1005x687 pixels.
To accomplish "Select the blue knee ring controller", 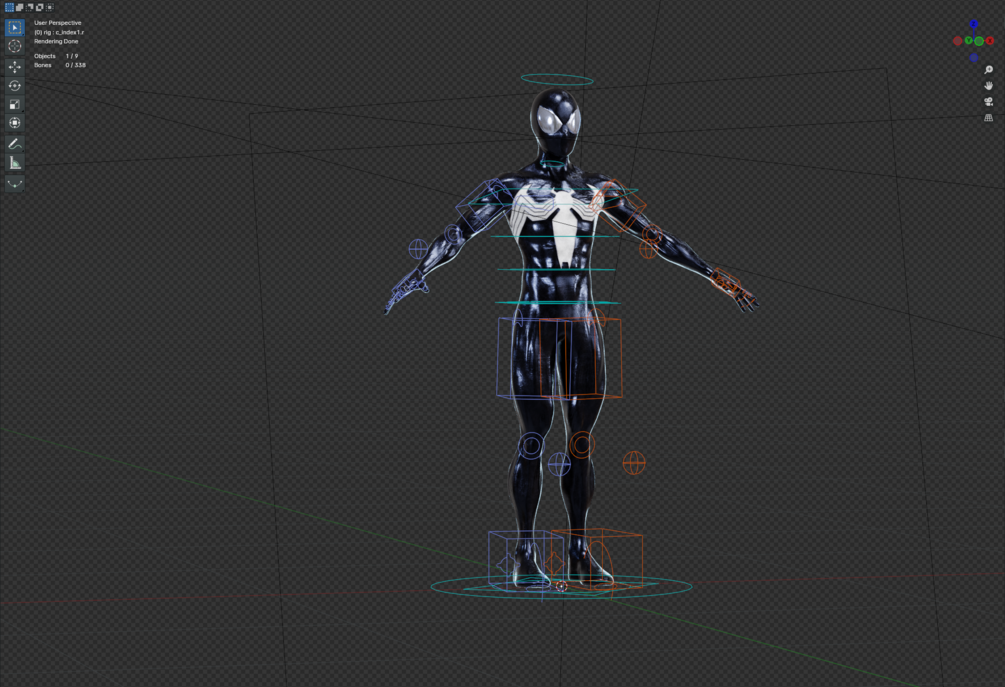I will 531,445.
